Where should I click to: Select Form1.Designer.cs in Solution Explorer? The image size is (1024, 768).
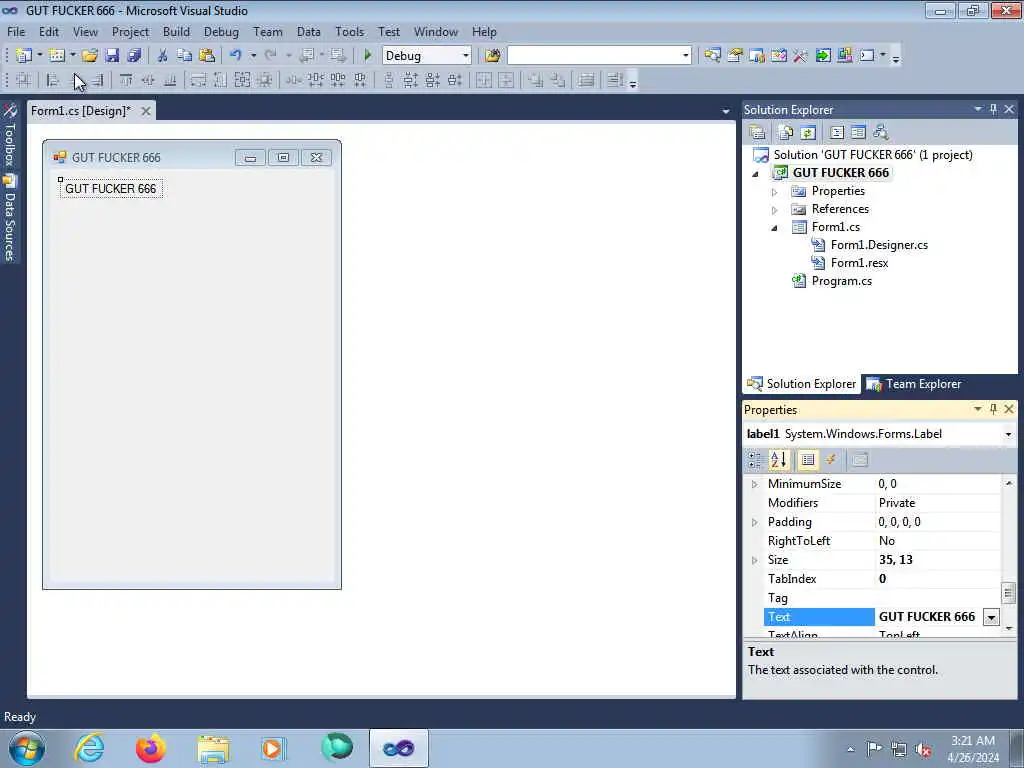pyautogui.click(x=879, y=245)
